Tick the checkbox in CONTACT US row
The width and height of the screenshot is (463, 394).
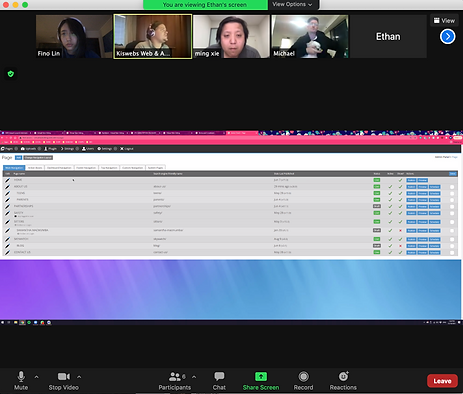[x=452, y=253]
